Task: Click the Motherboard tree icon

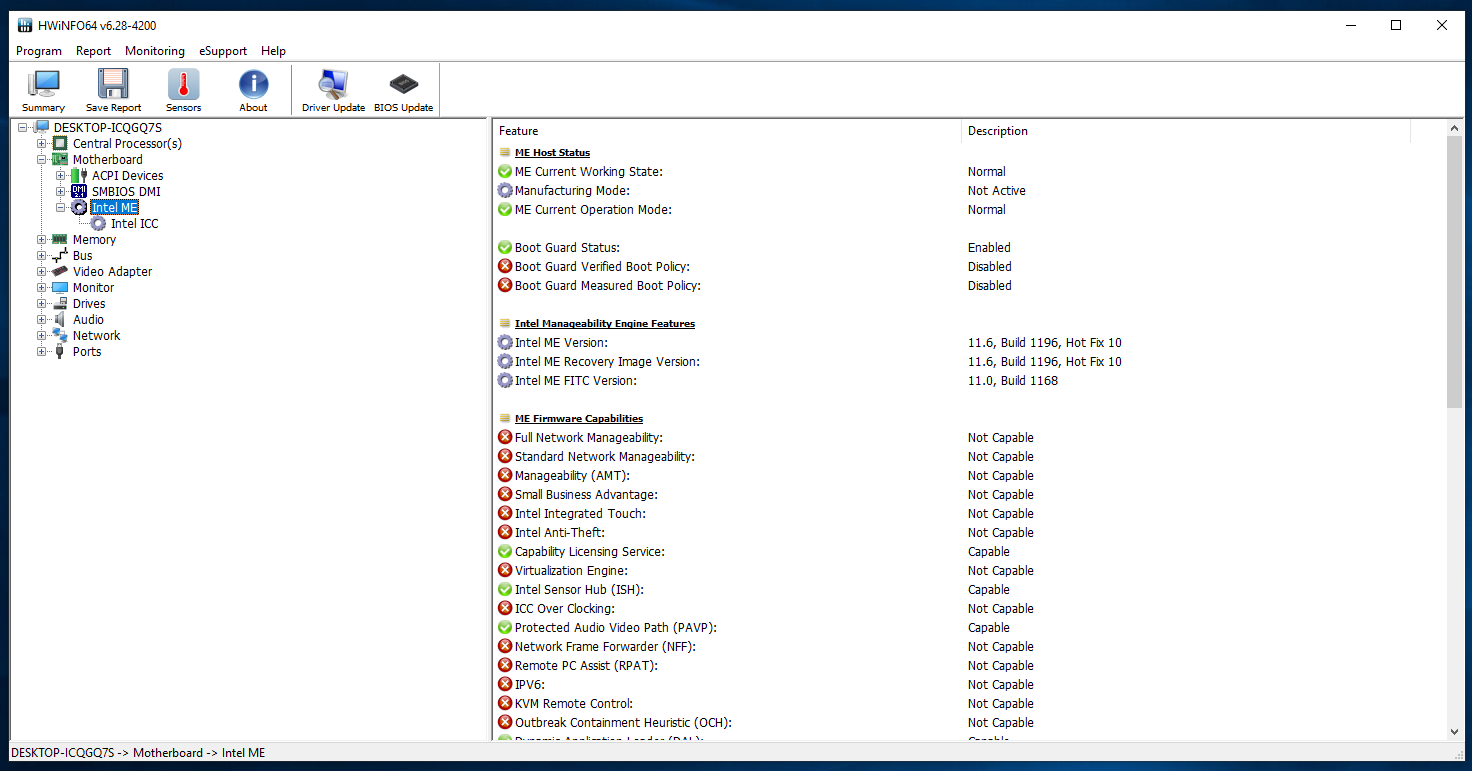Action: click(x=60, y=160)
